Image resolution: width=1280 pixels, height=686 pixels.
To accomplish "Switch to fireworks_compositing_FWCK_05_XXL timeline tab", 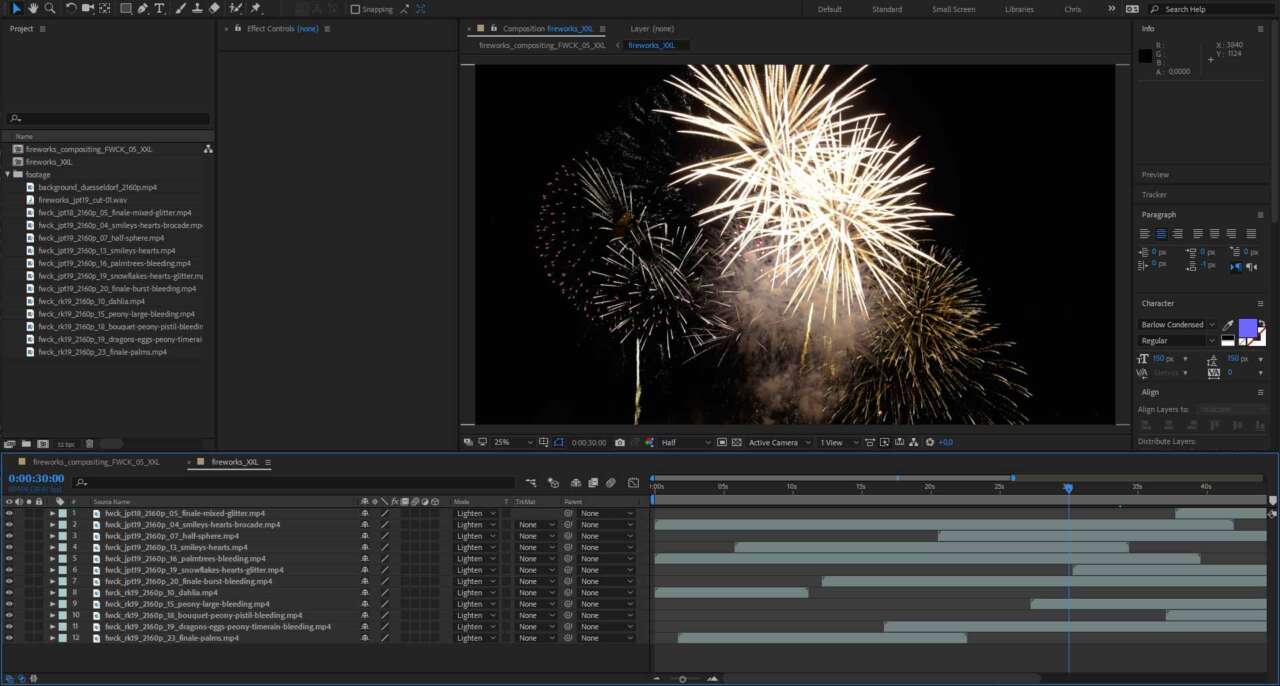I will point(95,462).
